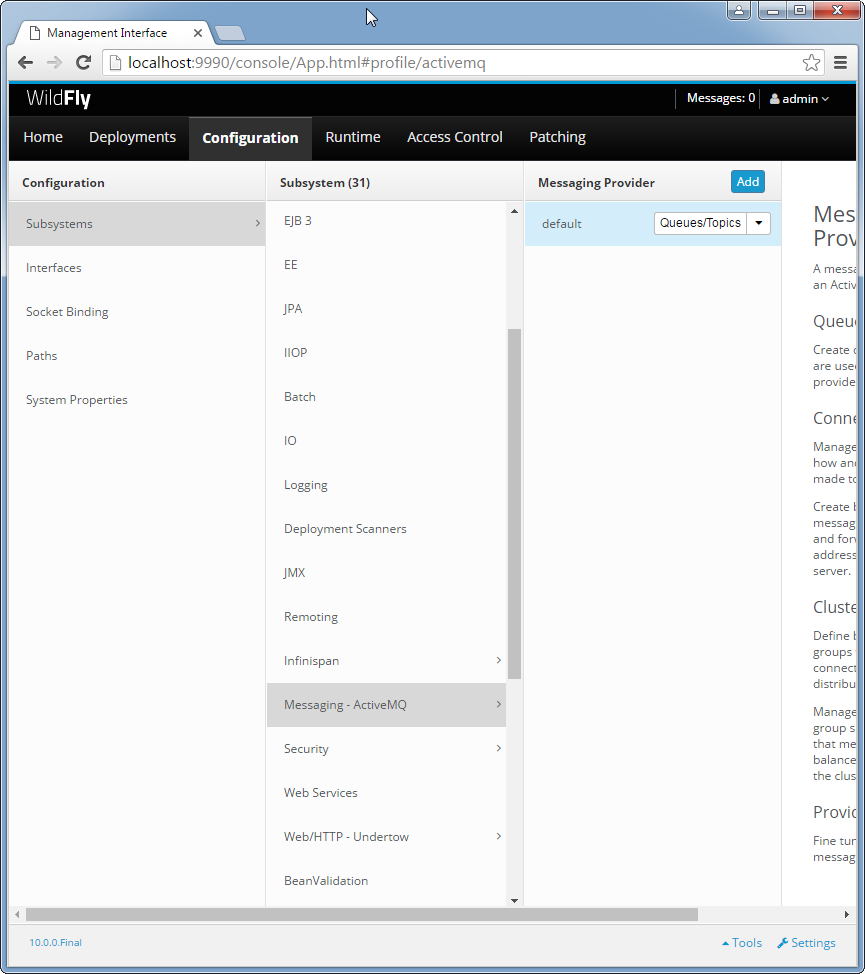The height and width of the screenshot is (974, 865).
Task: Click the browser forward arrow
Action: point(54,63)
